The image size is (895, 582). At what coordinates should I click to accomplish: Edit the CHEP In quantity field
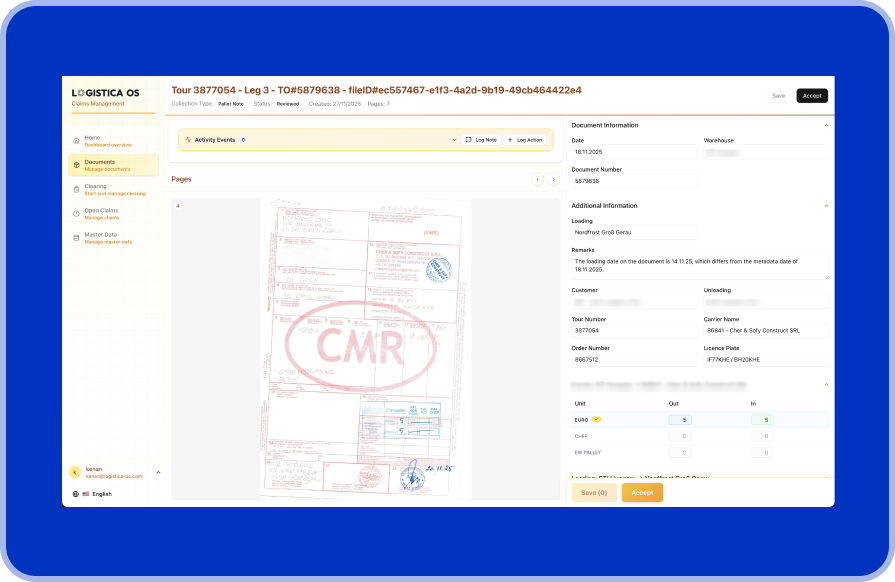762,436
